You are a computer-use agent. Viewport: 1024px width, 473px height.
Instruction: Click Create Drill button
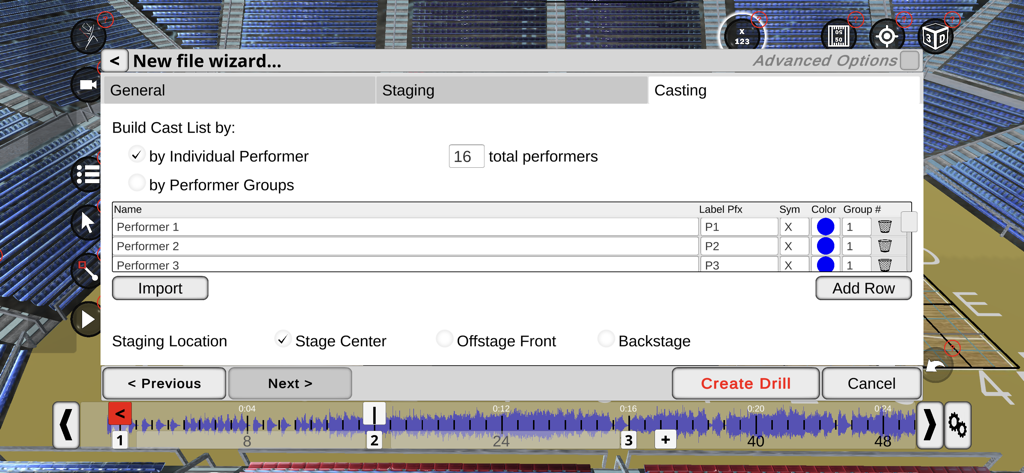coord(746,383)
